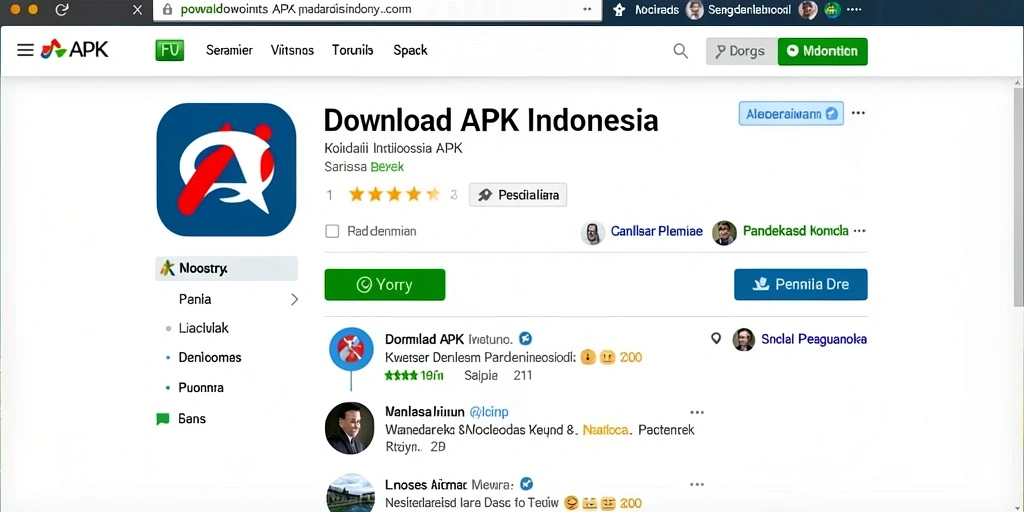Open the Torunils nav menu
The image size is (1024, 512).
353,50
